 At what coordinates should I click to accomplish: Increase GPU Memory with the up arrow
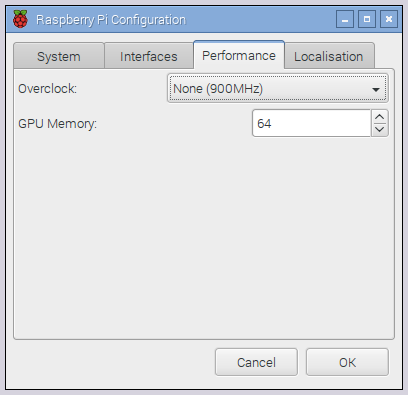380,117
